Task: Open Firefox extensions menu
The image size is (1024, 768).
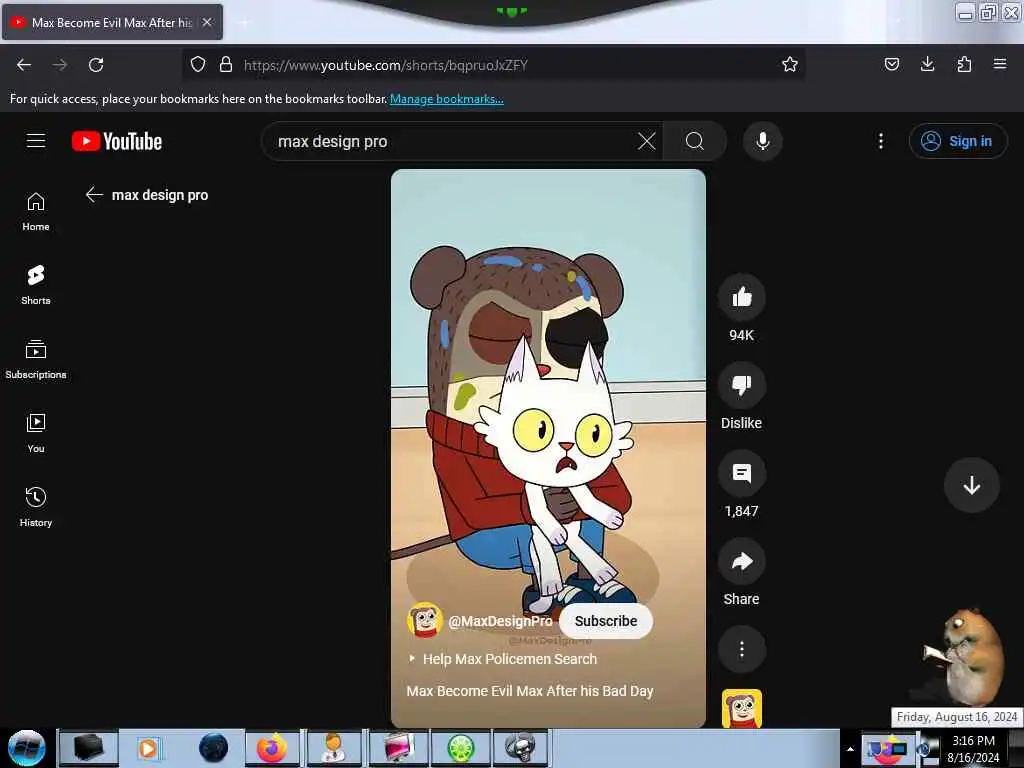Action: 964,64
